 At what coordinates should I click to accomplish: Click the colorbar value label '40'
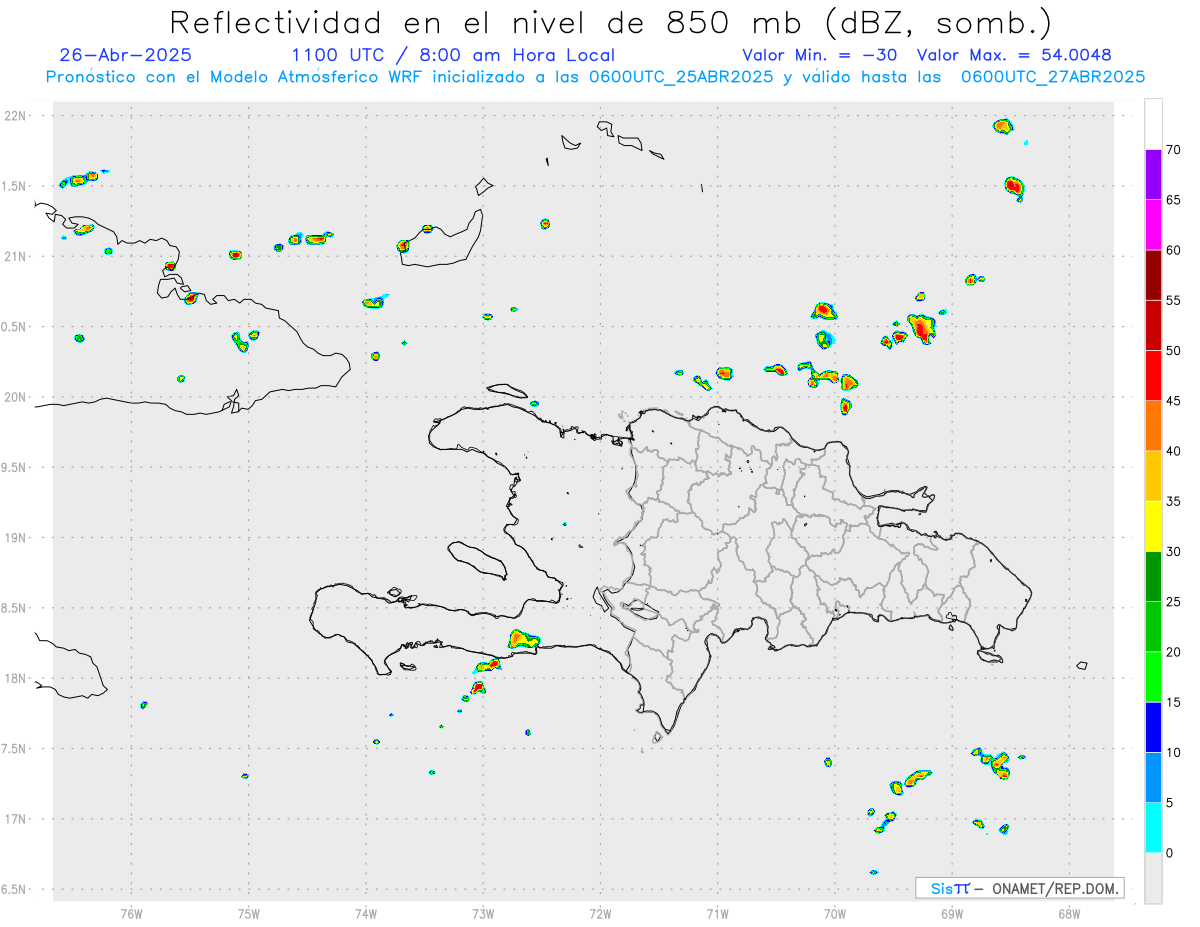pyautogui.click(x=1173, y=451)
